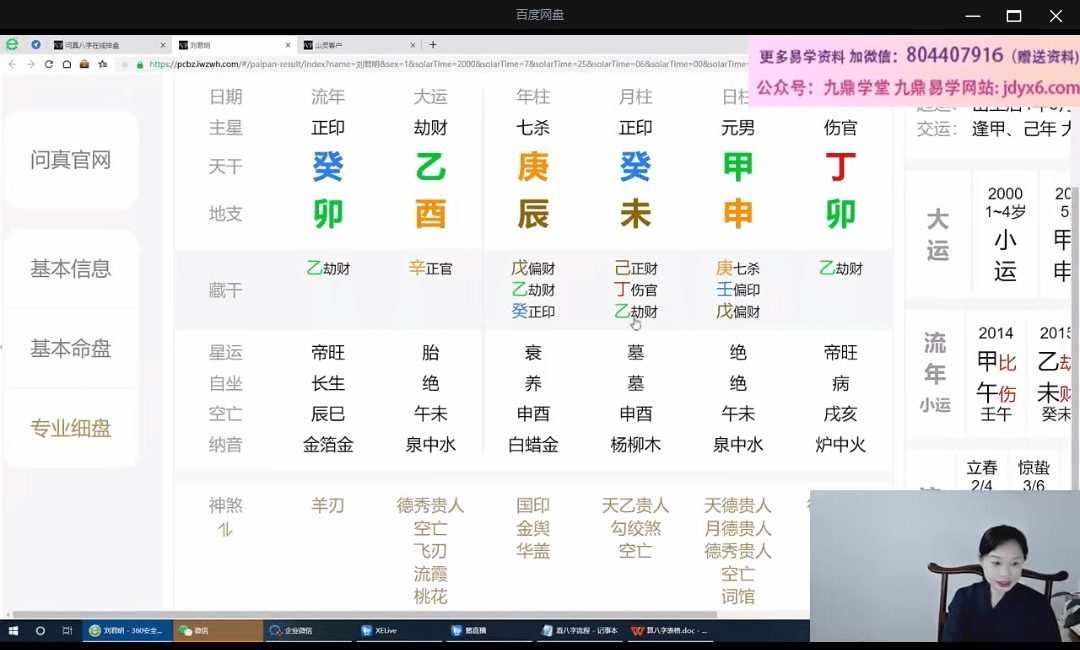
Task: Select the 2000 小运 大运 cell
Action: pos(1005,233)
